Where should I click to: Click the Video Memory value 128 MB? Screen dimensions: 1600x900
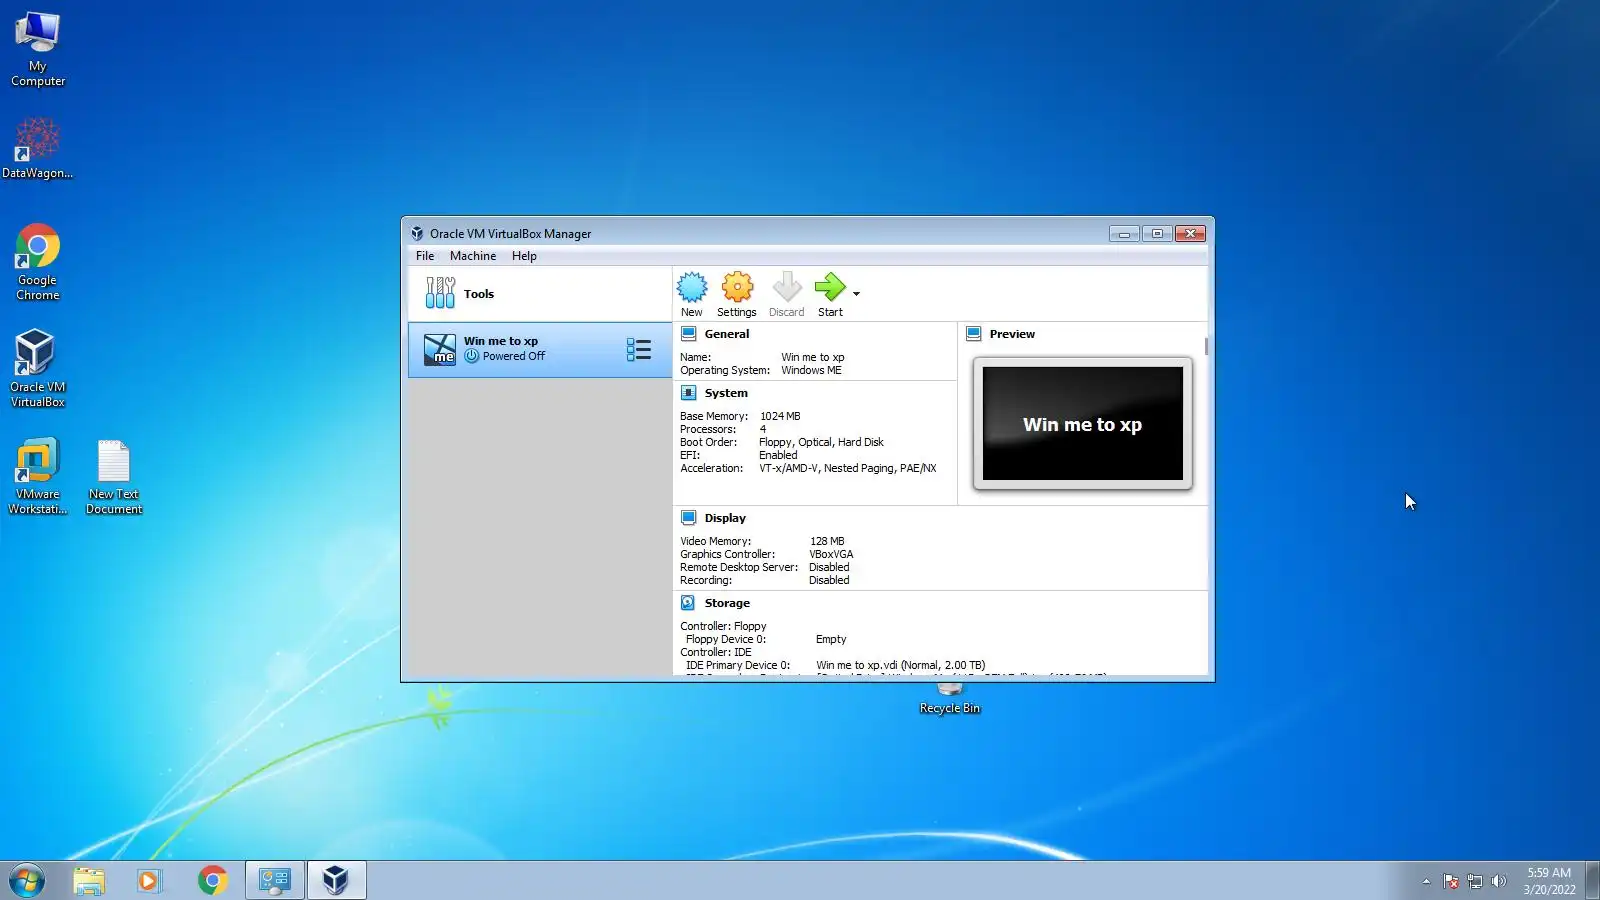[x=827, y=541]
